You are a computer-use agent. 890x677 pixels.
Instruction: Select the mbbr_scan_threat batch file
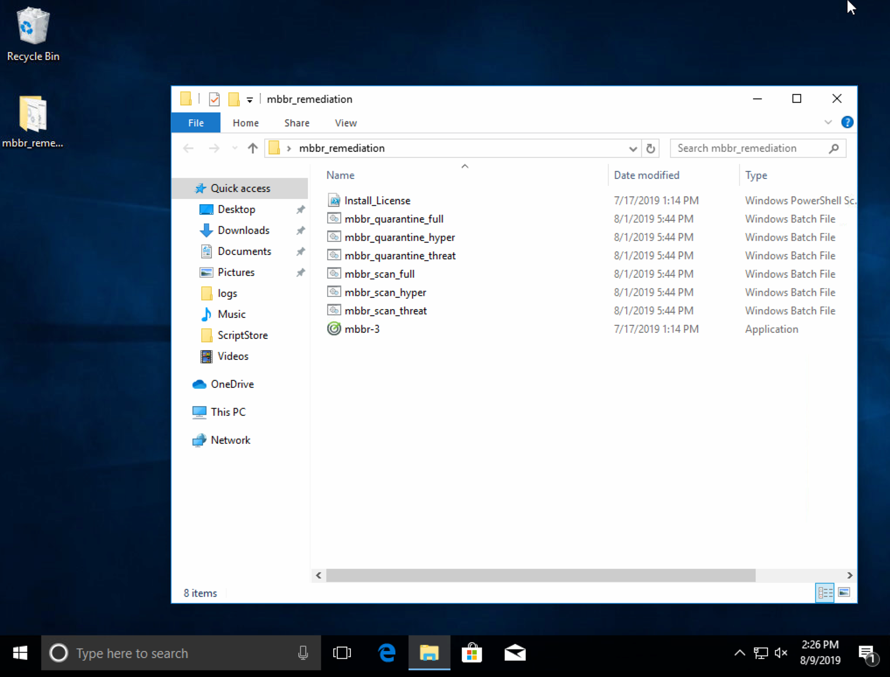(x=385, y=311)
